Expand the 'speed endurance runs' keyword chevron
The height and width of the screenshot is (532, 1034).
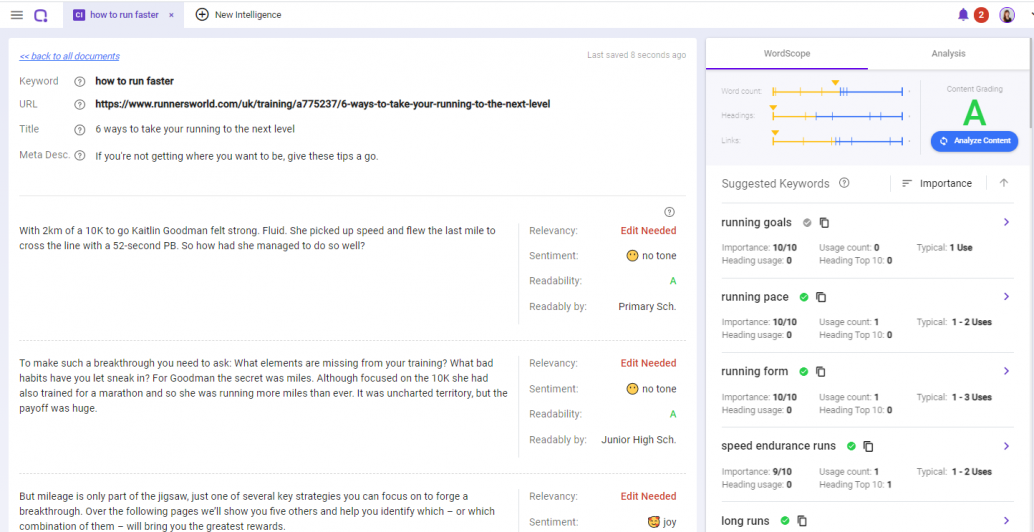1006,446
